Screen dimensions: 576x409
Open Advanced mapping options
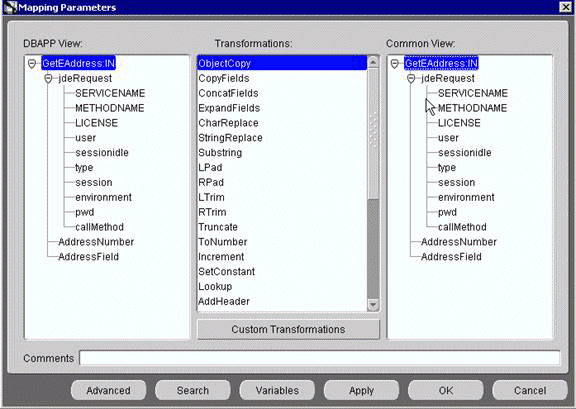[108, 390]
